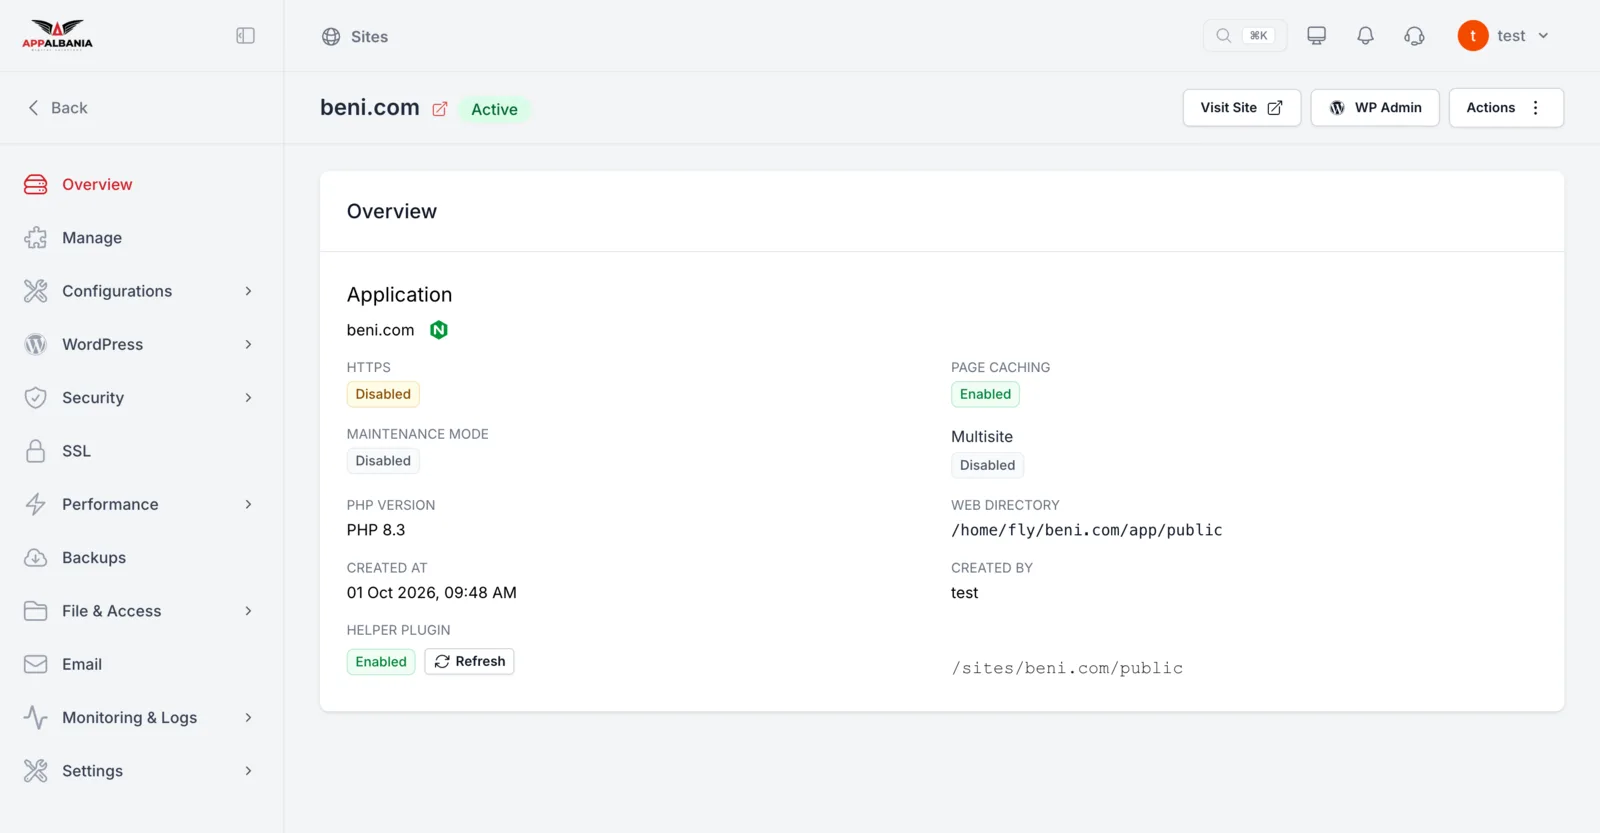Expand the Performance chevron
1600x833 pixels.
(248, 505)
